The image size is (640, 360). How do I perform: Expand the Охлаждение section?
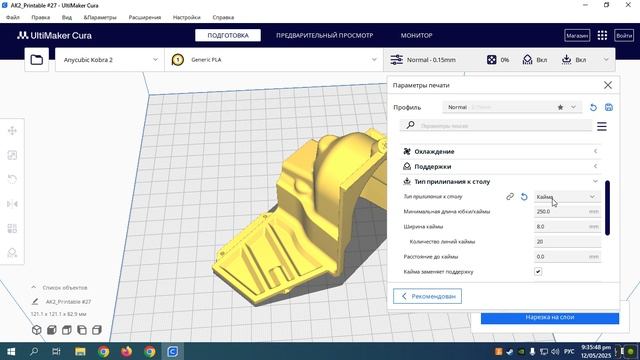coord(501,151)
